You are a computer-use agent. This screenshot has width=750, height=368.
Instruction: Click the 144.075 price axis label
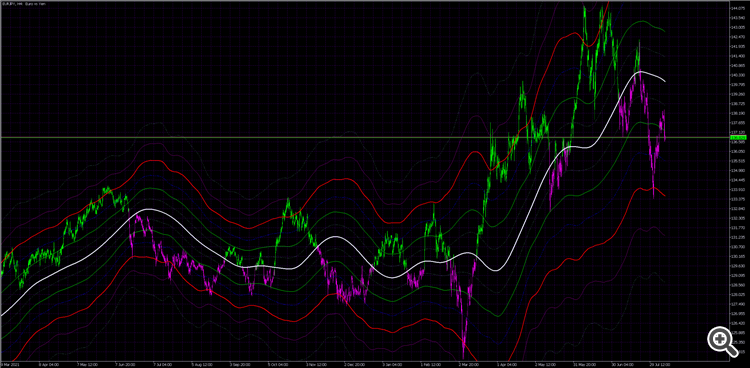point(737,9)
